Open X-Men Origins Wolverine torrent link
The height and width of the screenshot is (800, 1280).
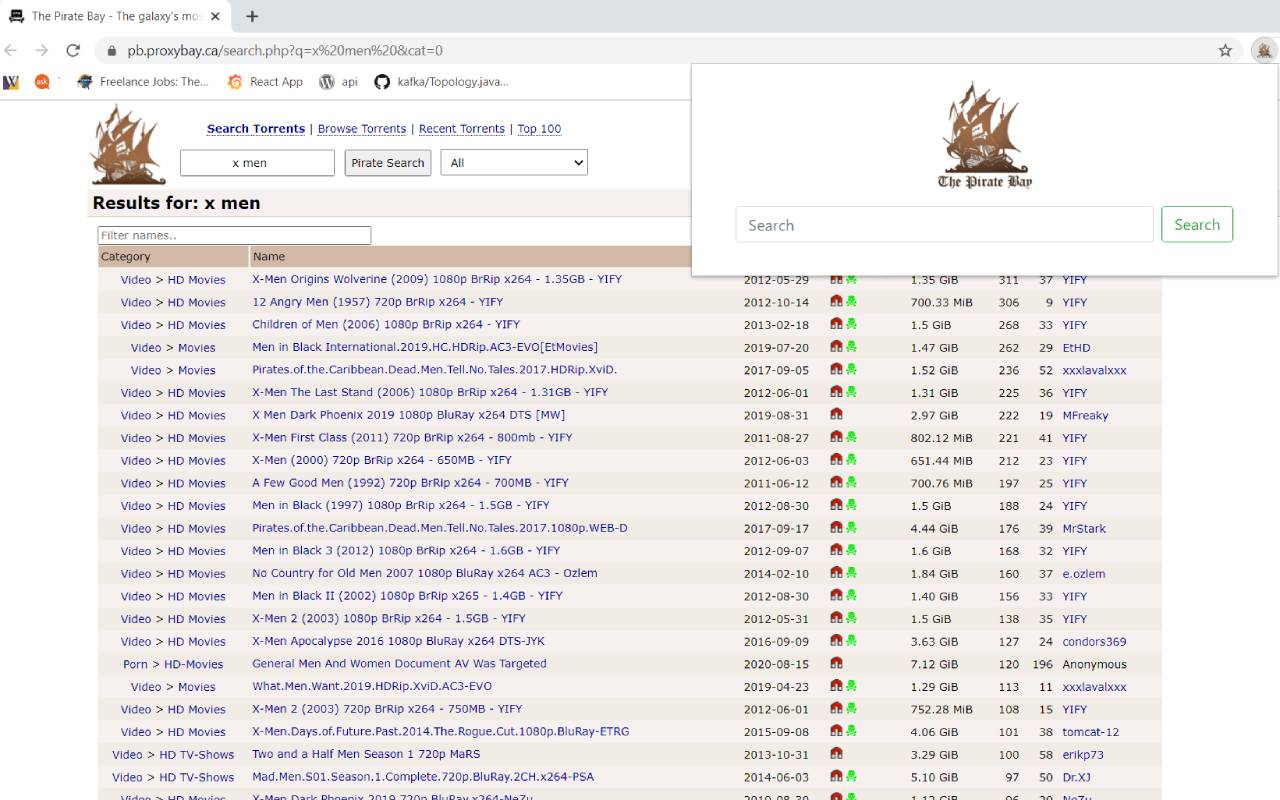[x=437, y=279]
